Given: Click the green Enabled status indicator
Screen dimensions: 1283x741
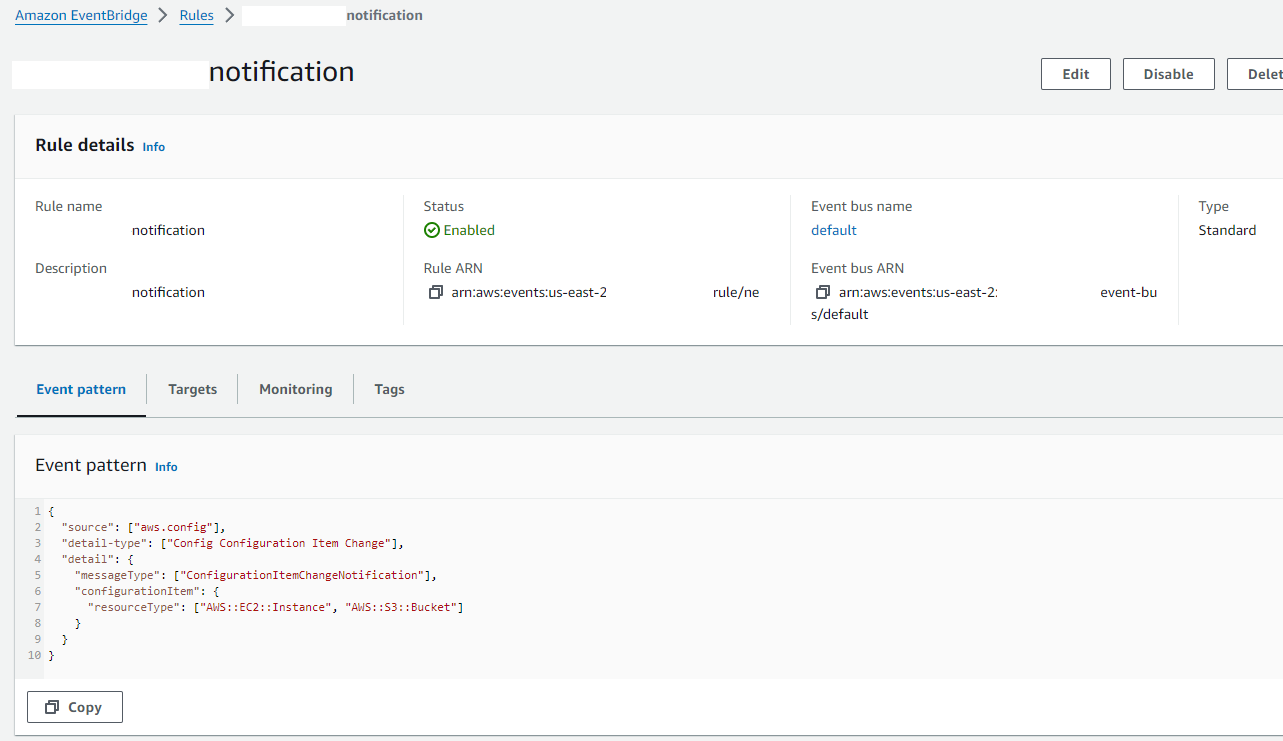Looking at the screenshot, I should pos(459,230).
